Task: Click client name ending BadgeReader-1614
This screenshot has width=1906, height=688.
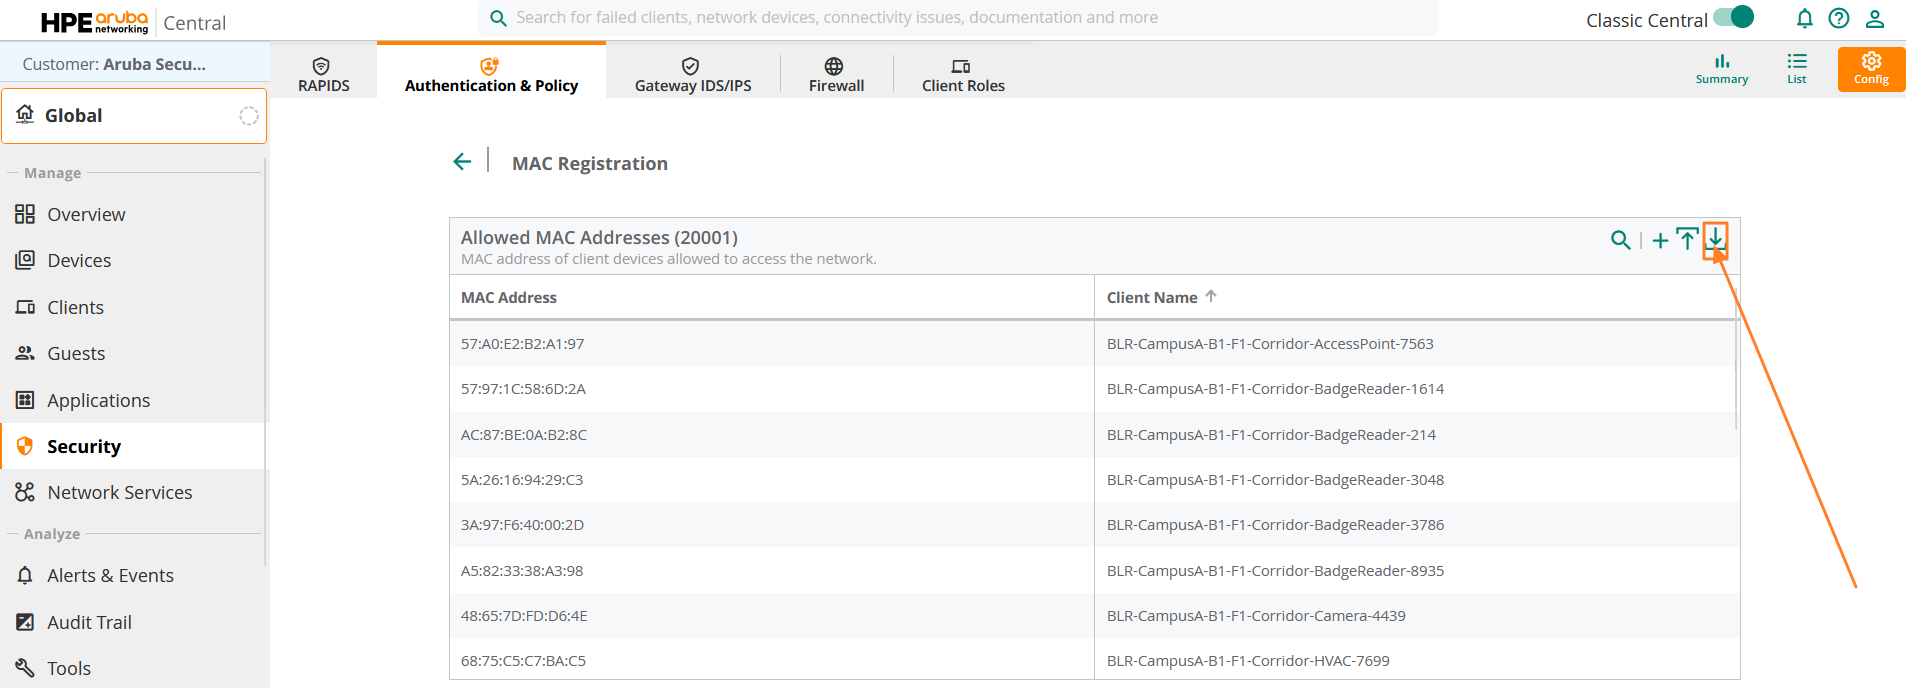Action: coord(1275,388)
